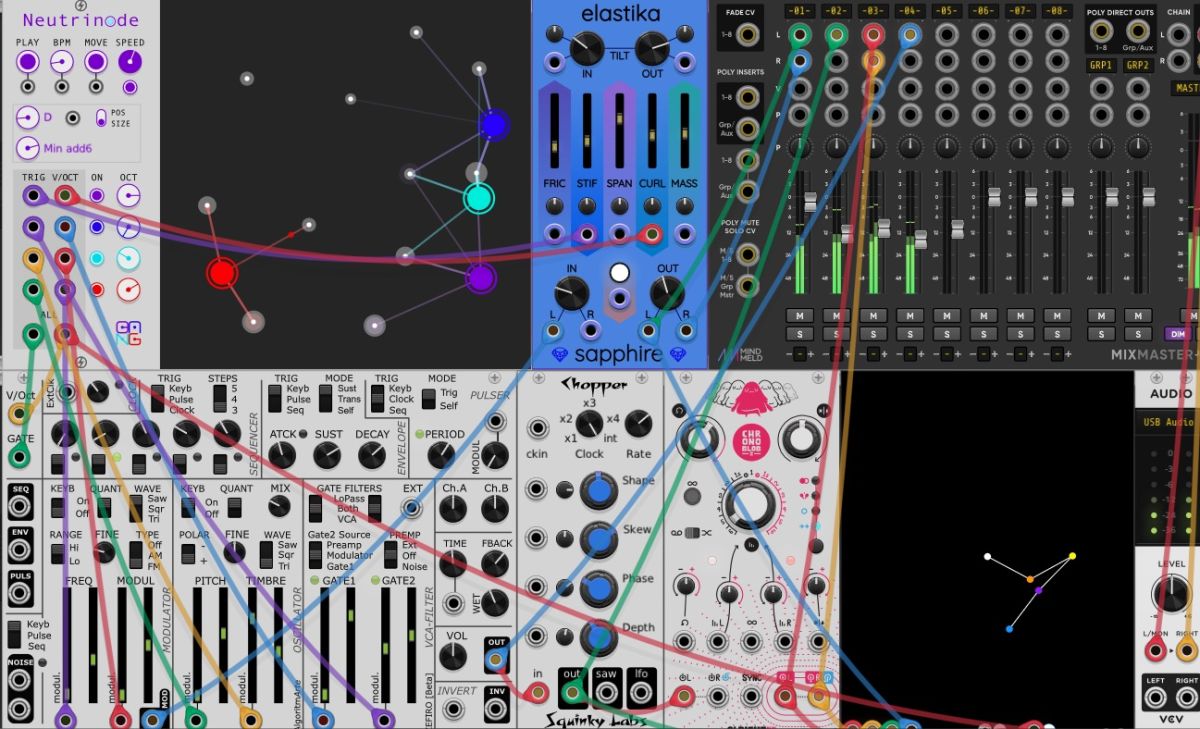Click the LEVEL knob on Audio module
Screen dimensions: 1200x729
[1171, 594]
